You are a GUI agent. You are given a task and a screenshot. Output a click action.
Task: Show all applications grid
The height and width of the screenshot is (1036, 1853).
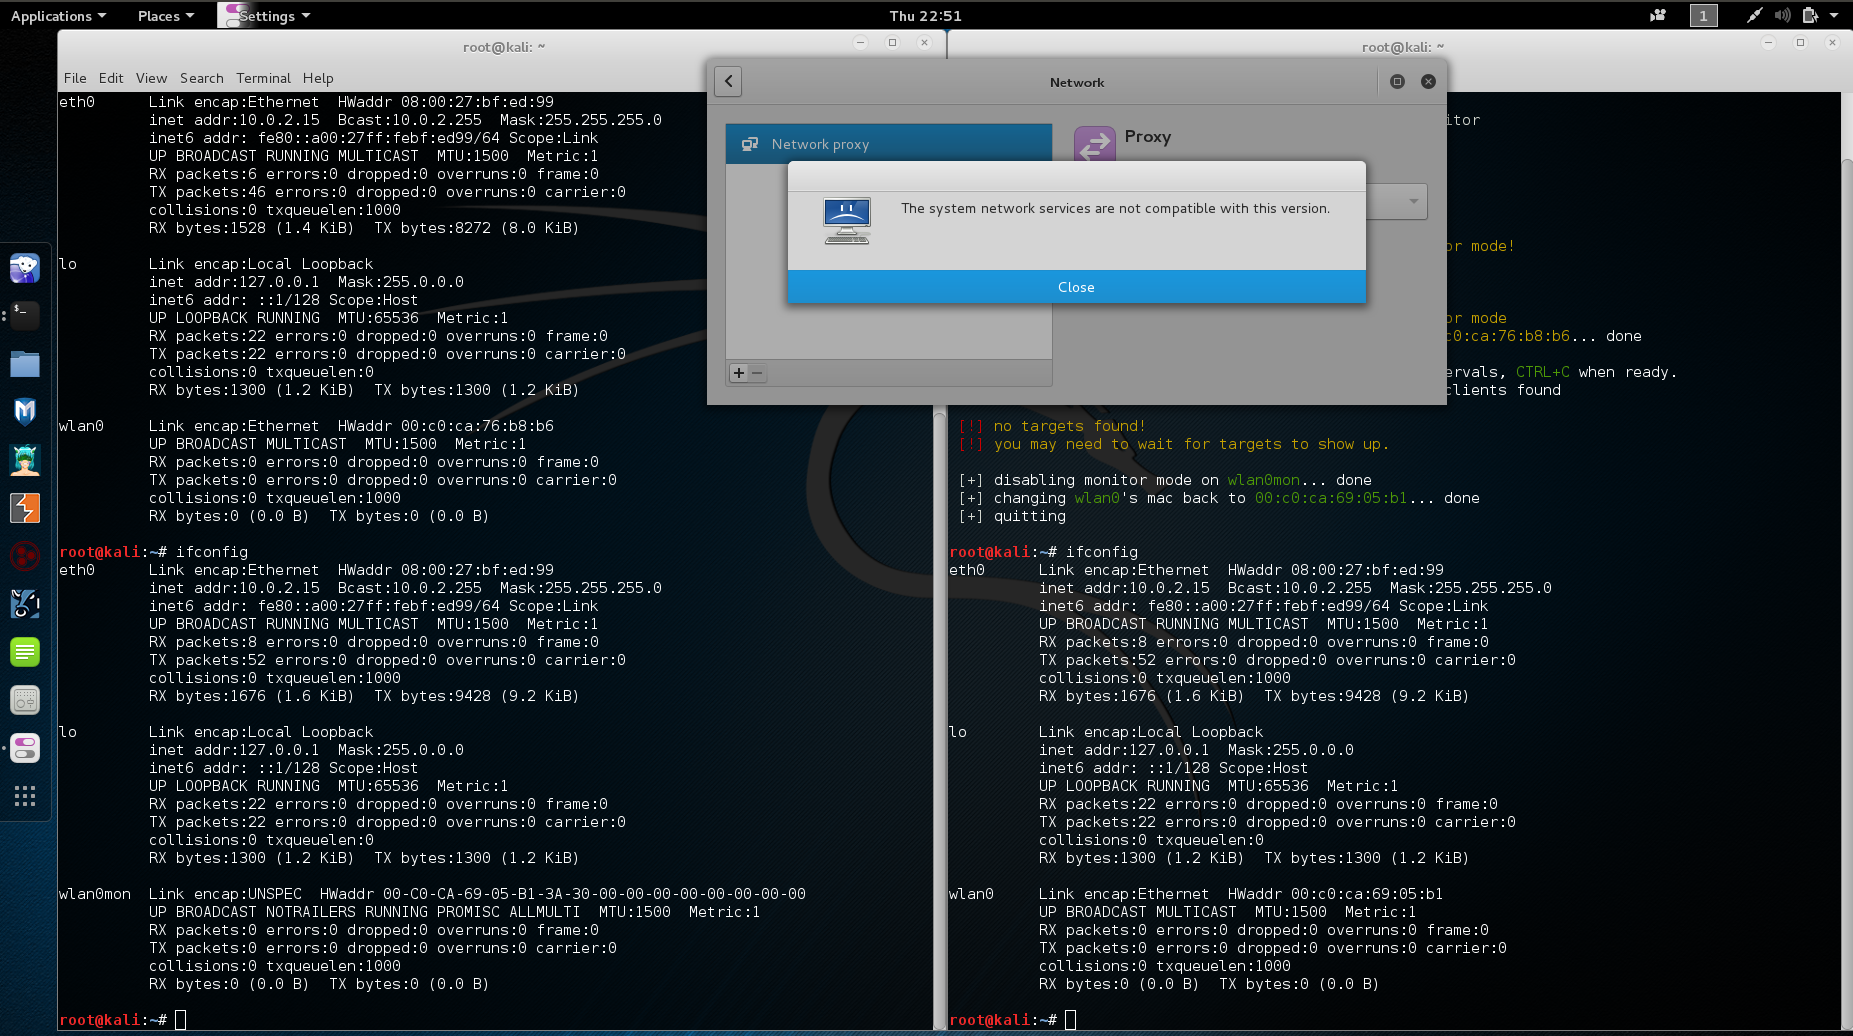tap(25, 796)
